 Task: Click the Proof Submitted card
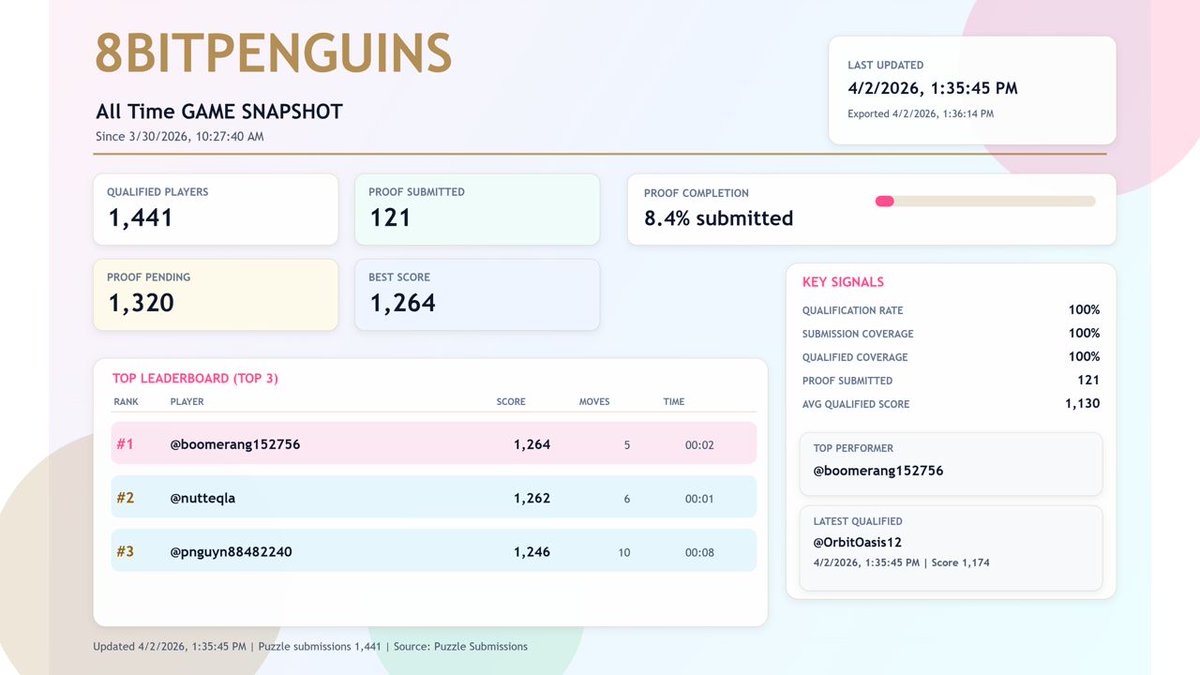[x=477, y=208]
